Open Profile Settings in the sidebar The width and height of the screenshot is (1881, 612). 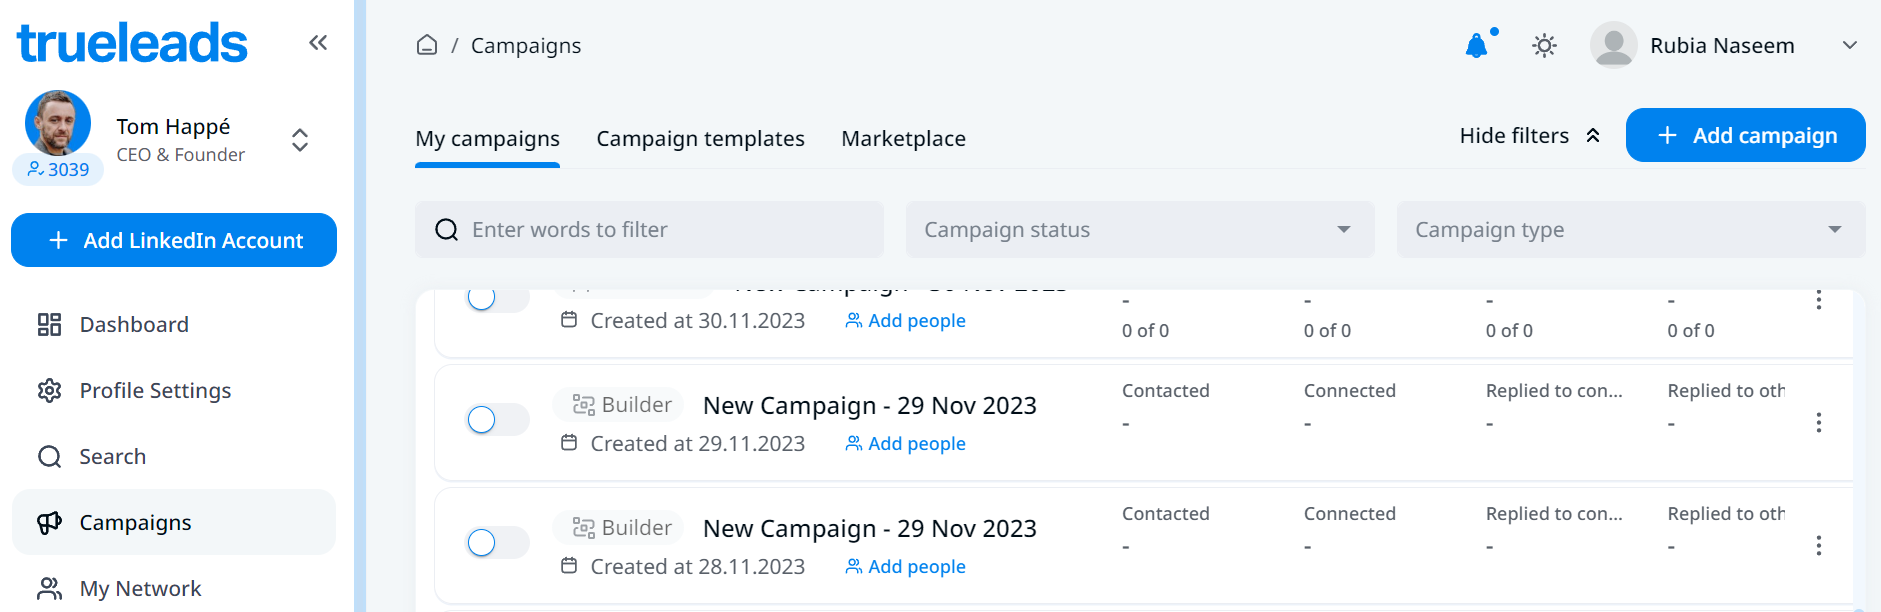pyautogui.click(x=155, y=391)
